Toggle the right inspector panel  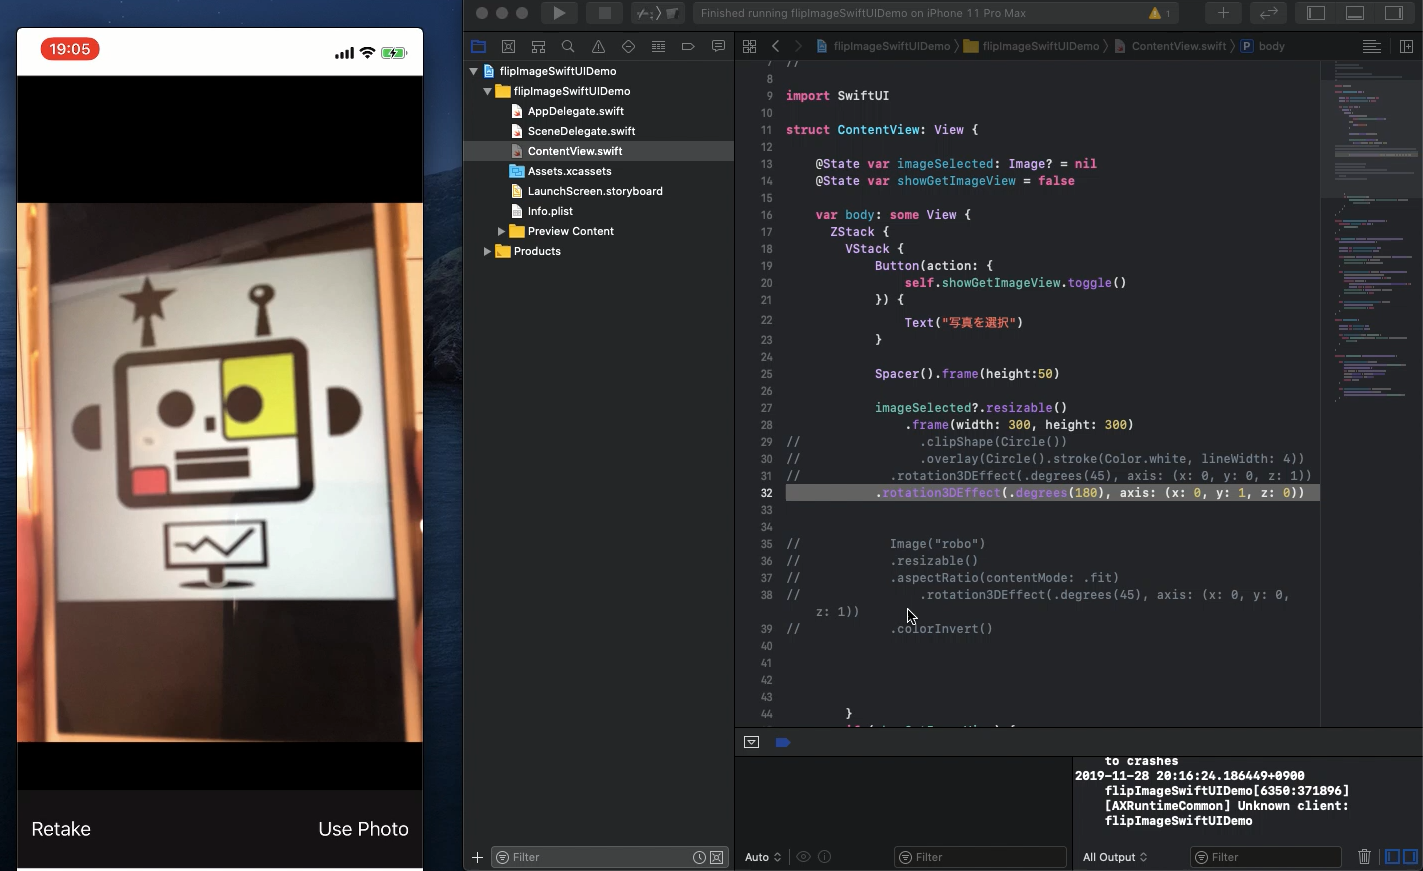click(x=1393, y=13)
